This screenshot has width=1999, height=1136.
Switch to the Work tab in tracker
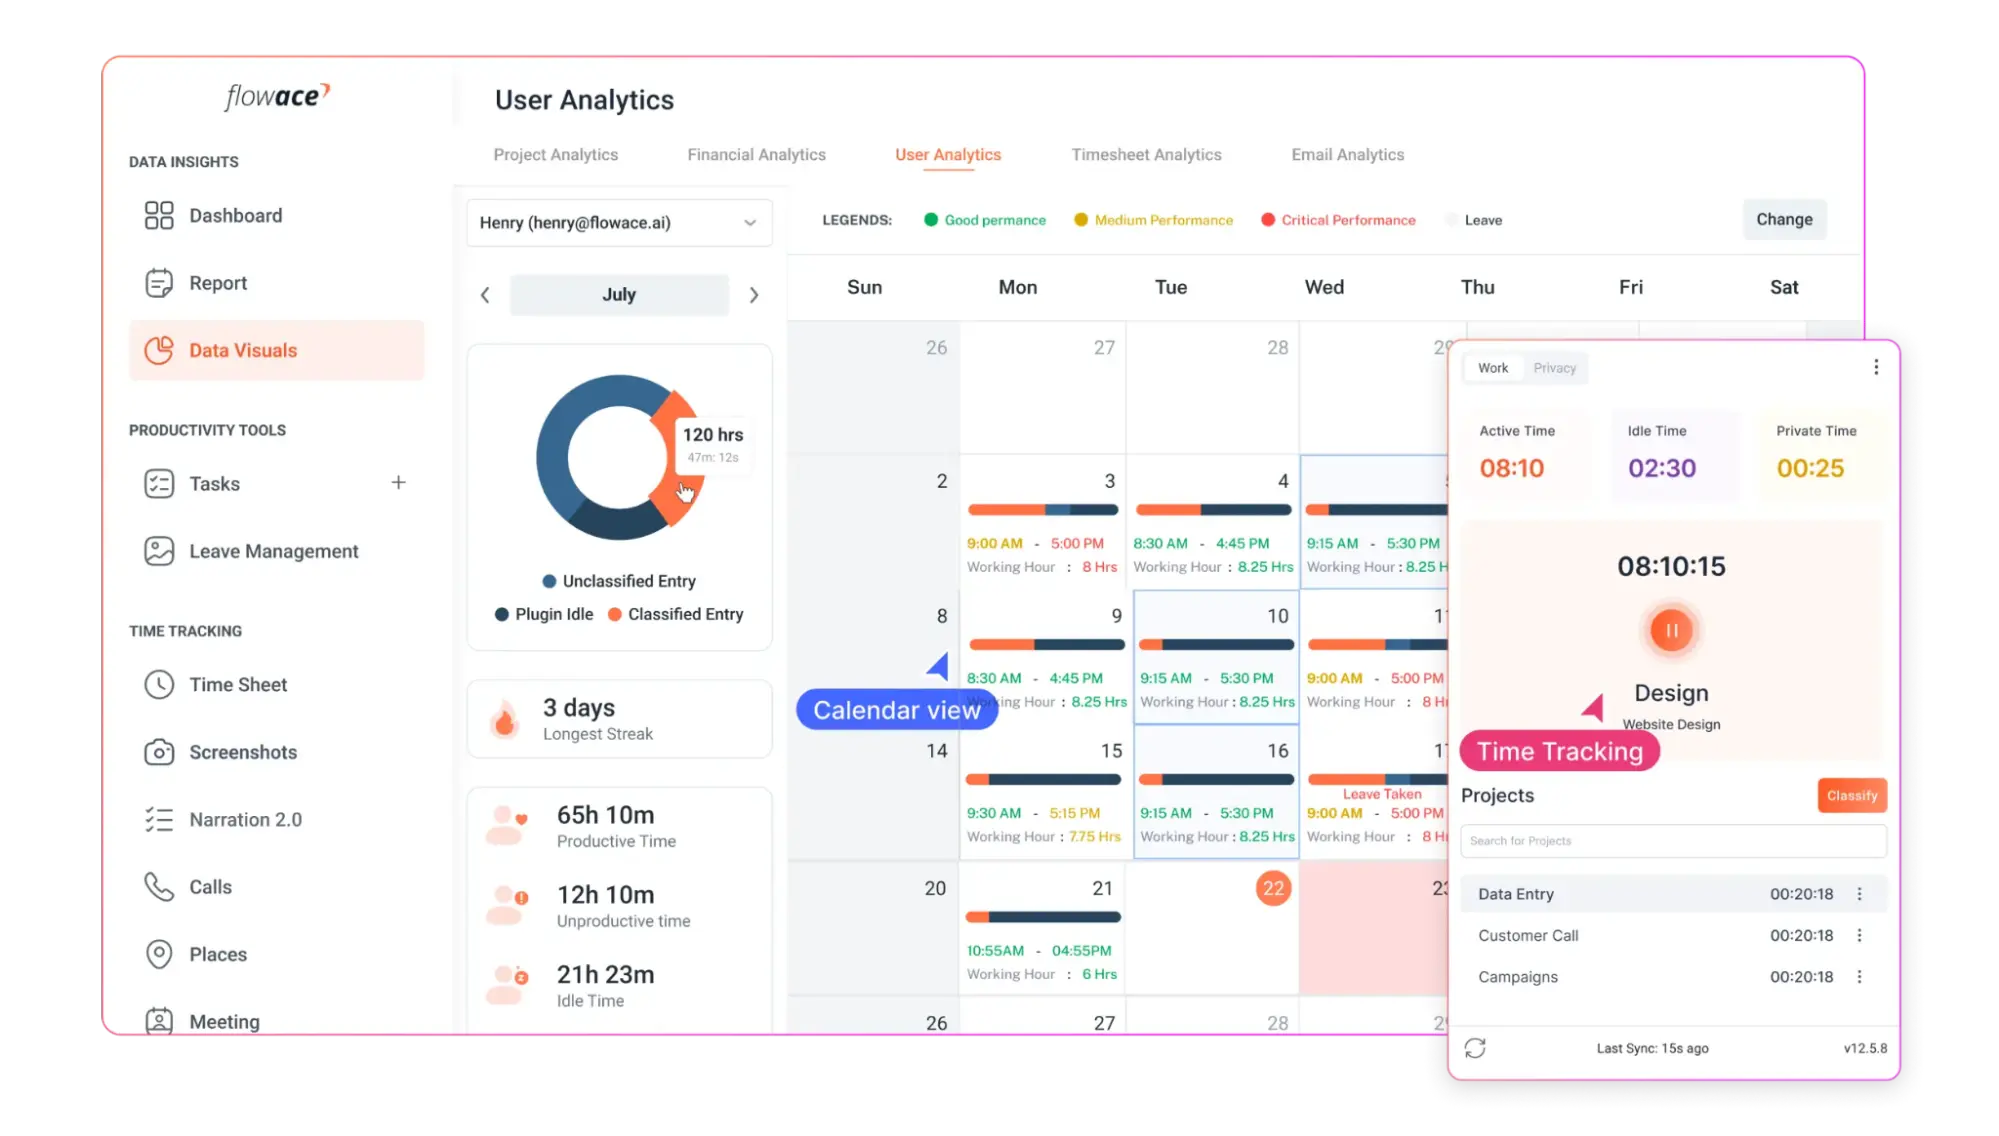coord(1492,367)
